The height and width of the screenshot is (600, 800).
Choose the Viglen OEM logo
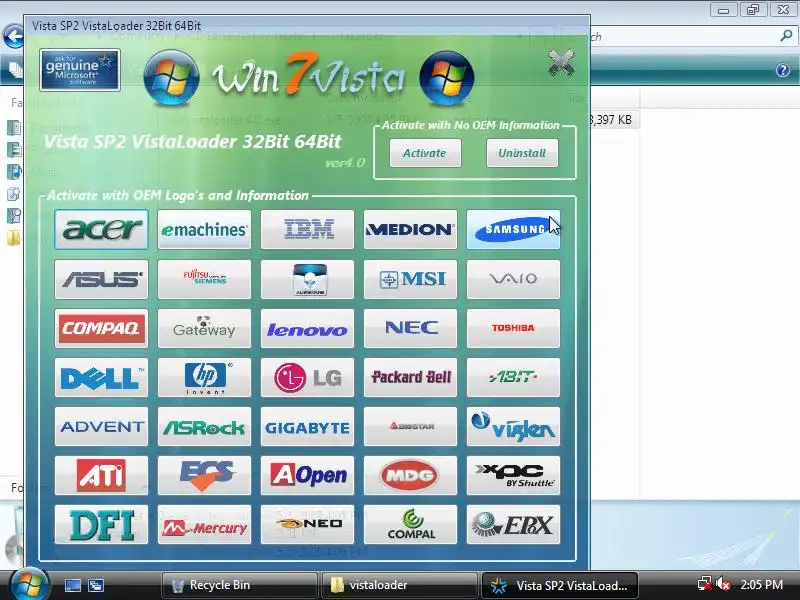(x=513, y=426)
